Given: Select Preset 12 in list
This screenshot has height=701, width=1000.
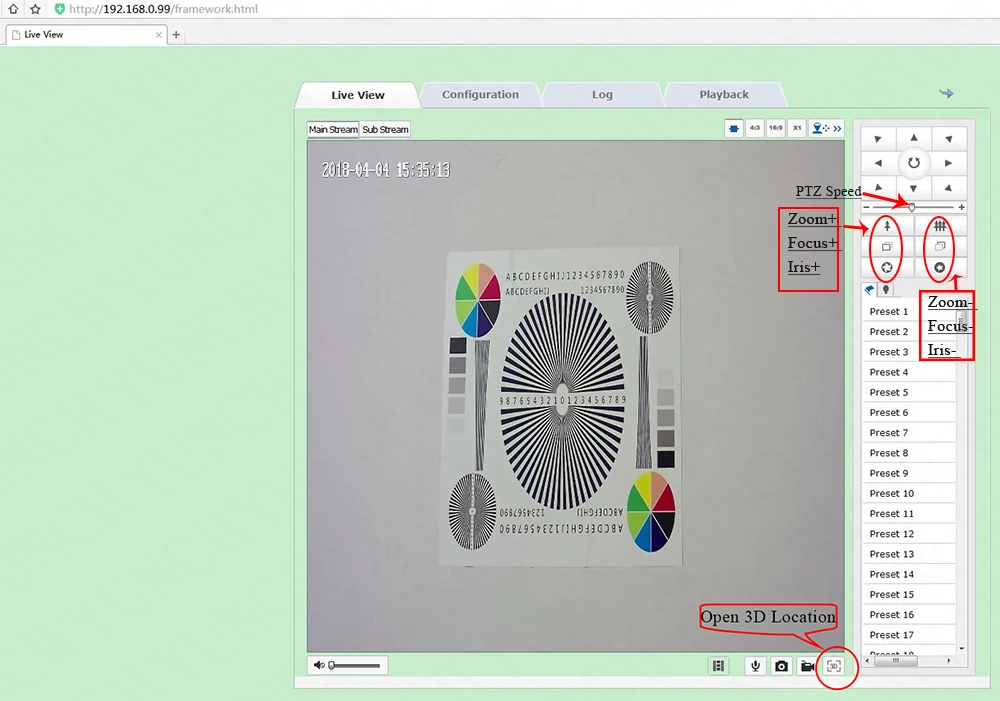Looking at the screenshot, I should pyautogui.click(x=909, y=534).
